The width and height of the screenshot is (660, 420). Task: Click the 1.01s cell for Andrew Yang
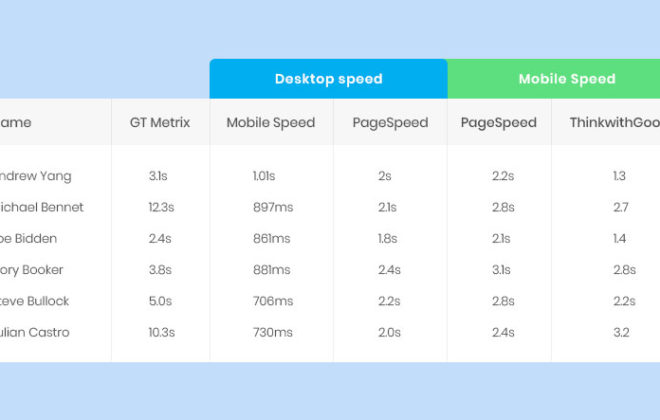coord(264,176)
